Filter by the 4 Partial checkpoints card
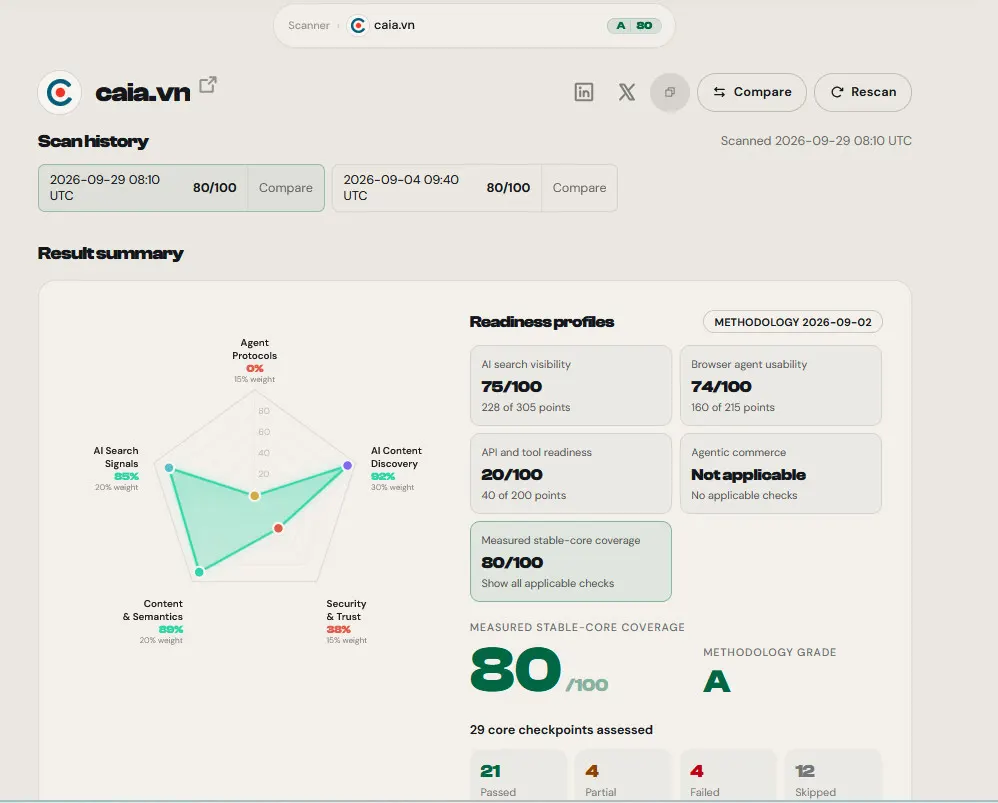 [x=623, y=776]
